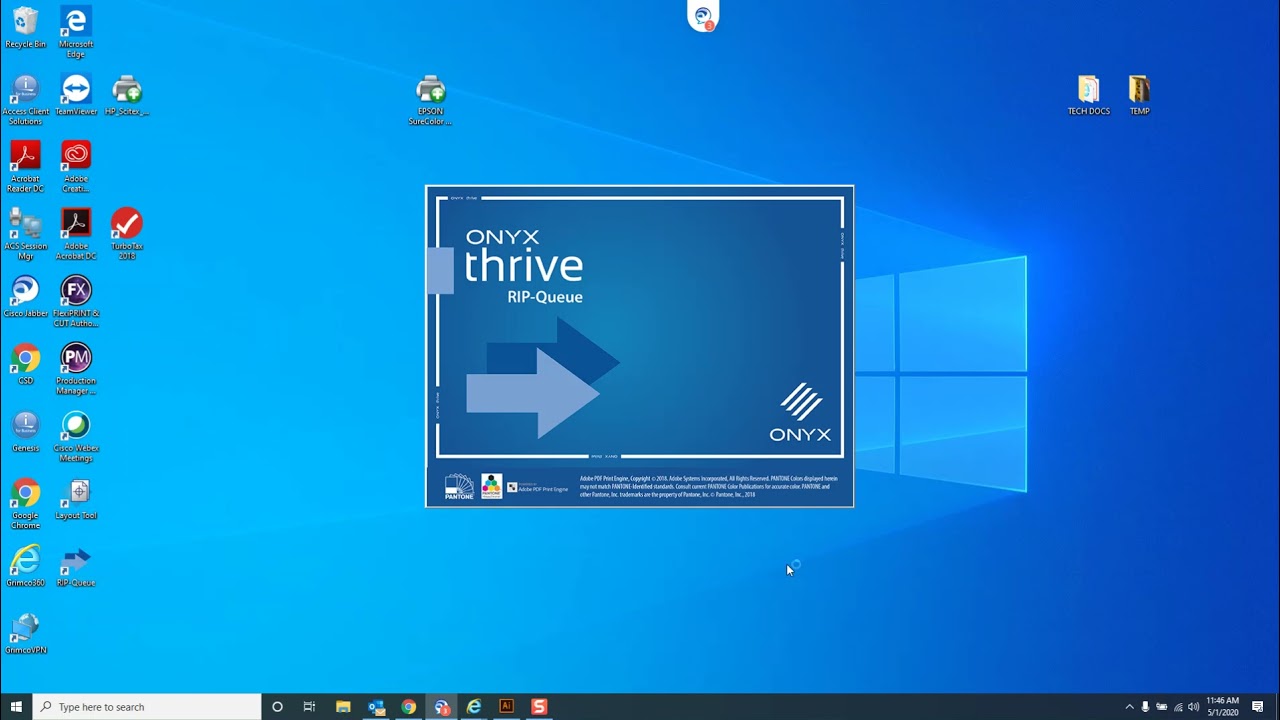Open File Explorer from the taskbar
Screen dimensions: 1280x720
[343, 707]
